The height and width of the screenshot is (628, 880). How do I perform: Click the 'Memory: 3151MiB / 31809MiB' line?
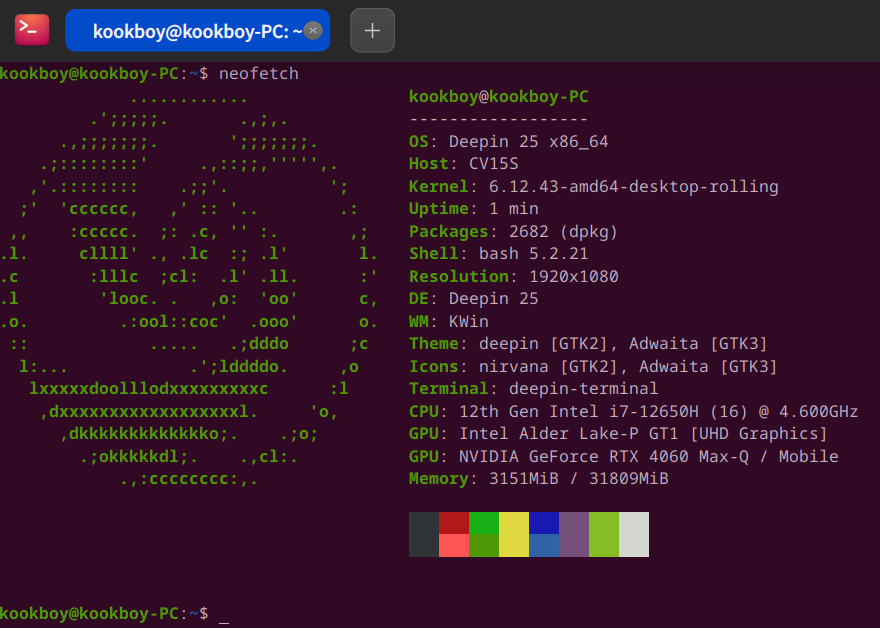[x=539, y=479]
